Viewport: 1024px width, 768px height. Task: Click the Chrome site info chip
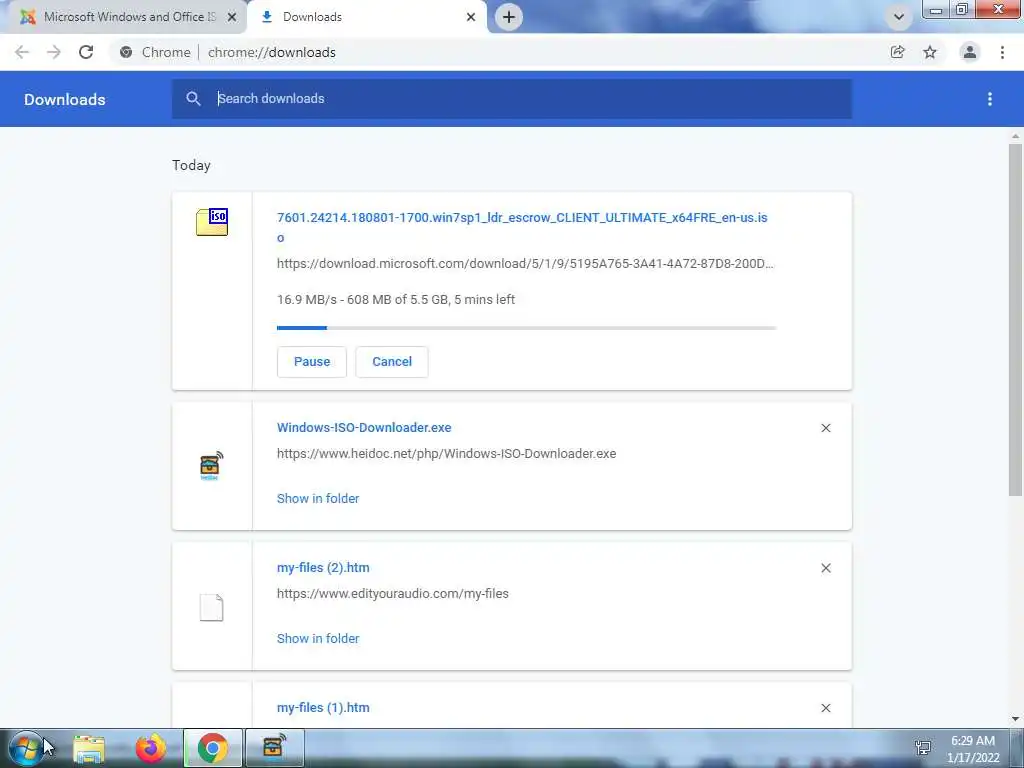[155, 52]
